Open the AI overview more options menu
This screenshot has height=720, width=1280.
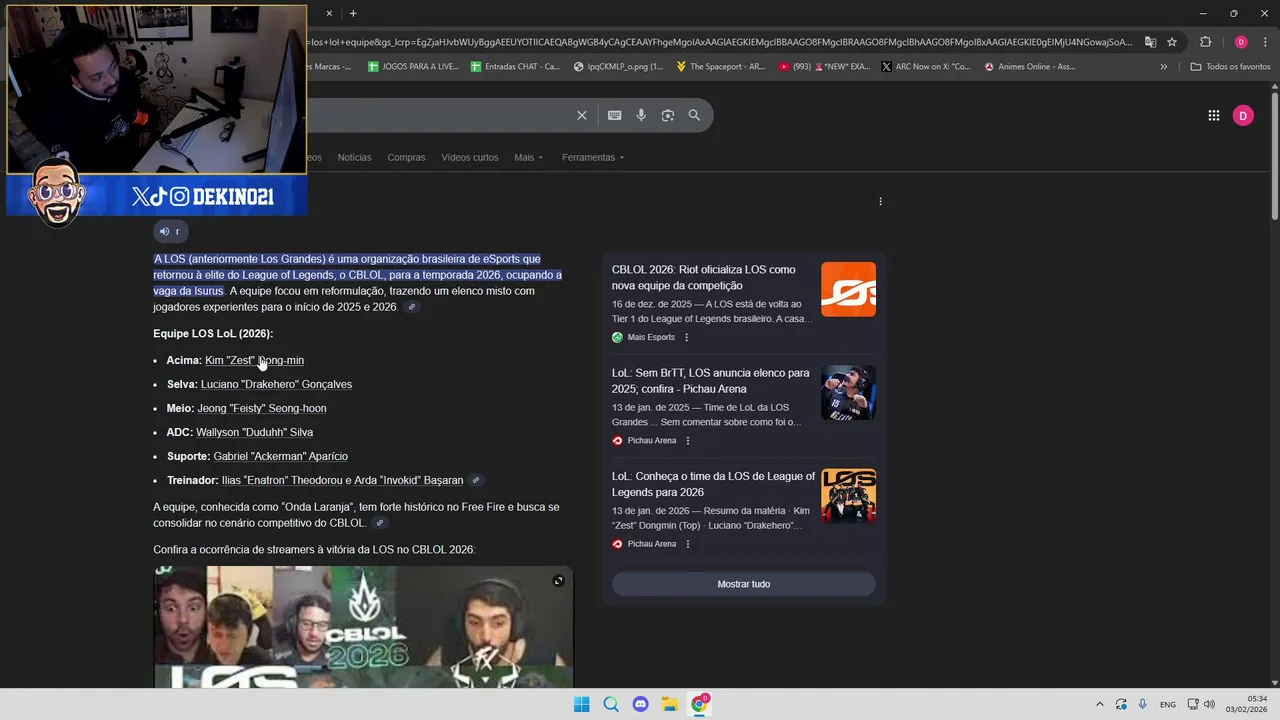pyautogui.click(x=880, y=201)
